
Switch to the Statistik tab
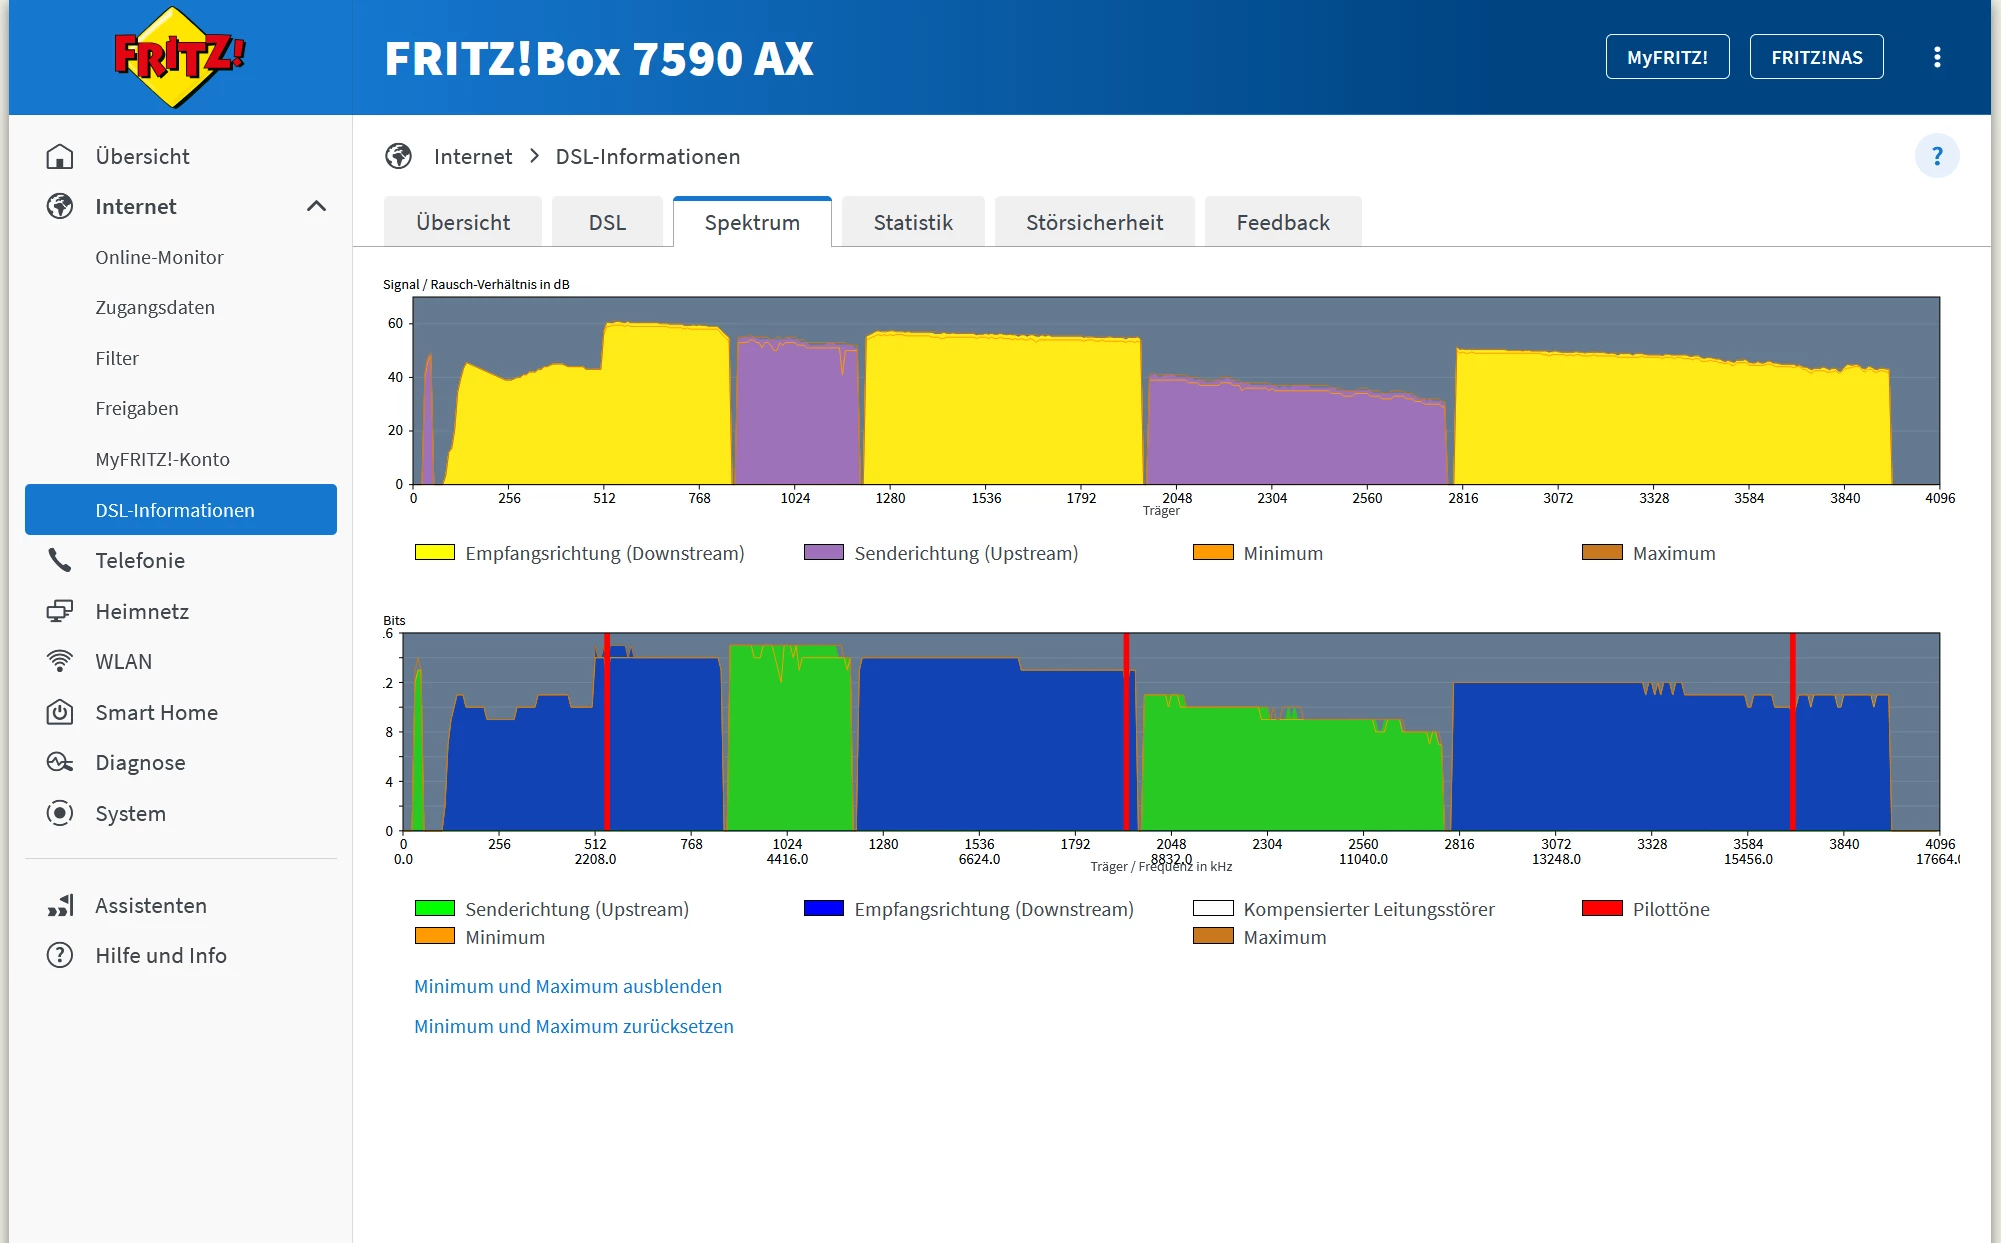coord(912,222)
